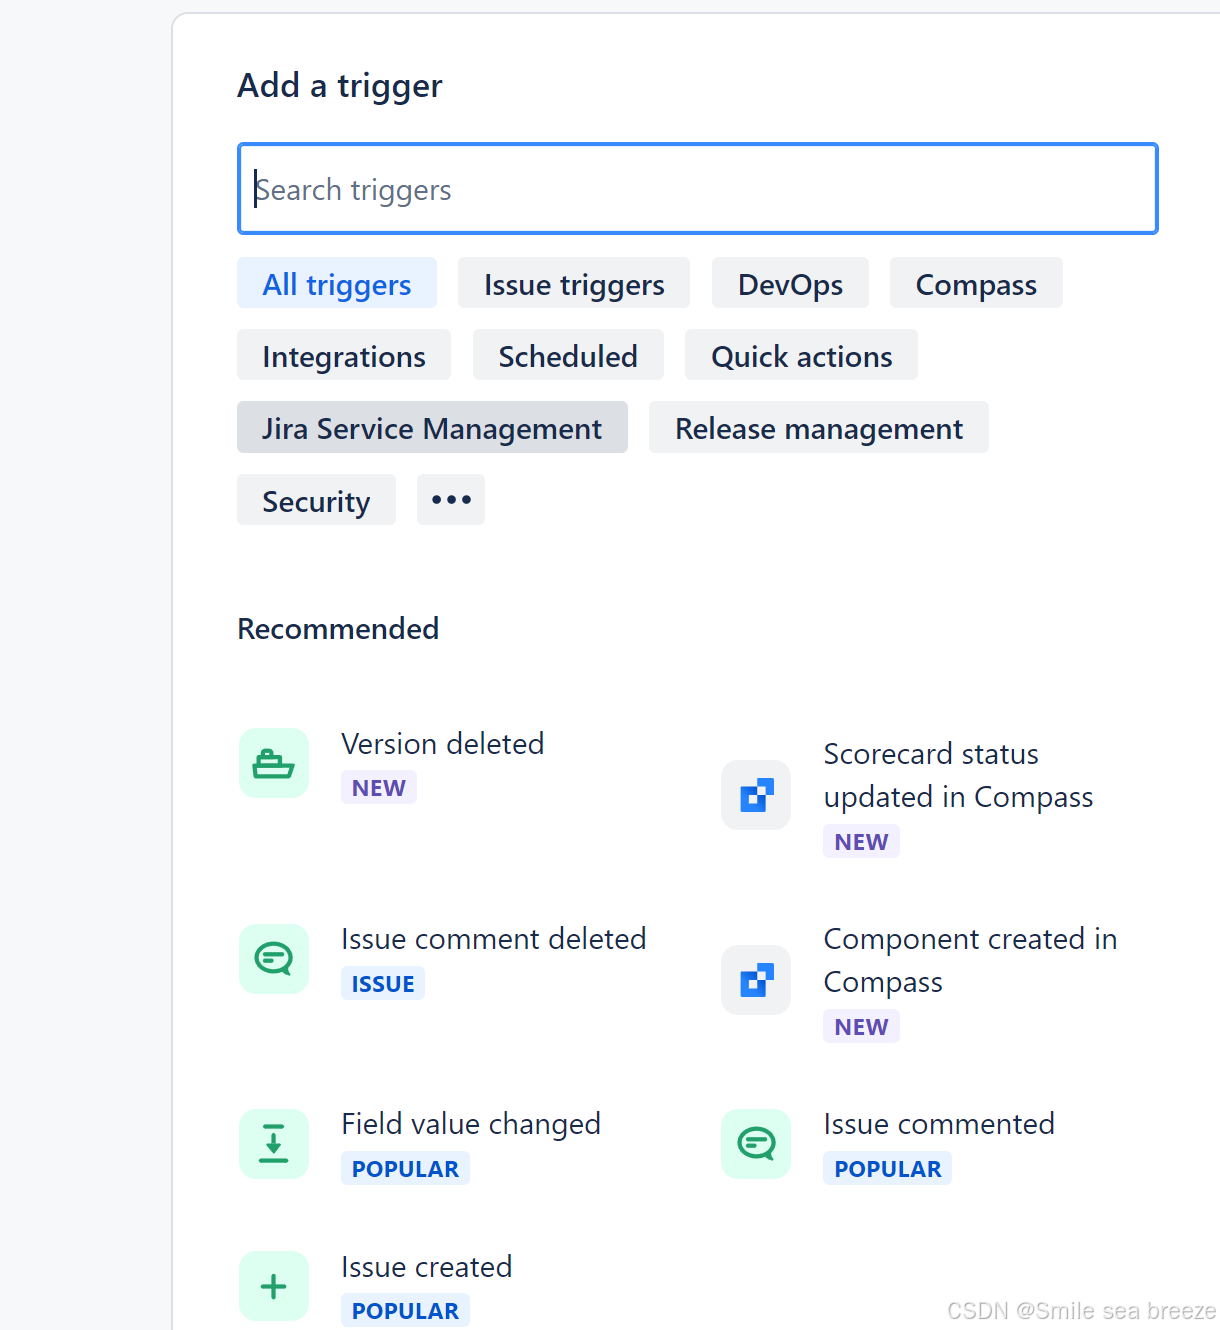
Task: Expand more categories with ellipsis button
Action: tap(451, 500)
